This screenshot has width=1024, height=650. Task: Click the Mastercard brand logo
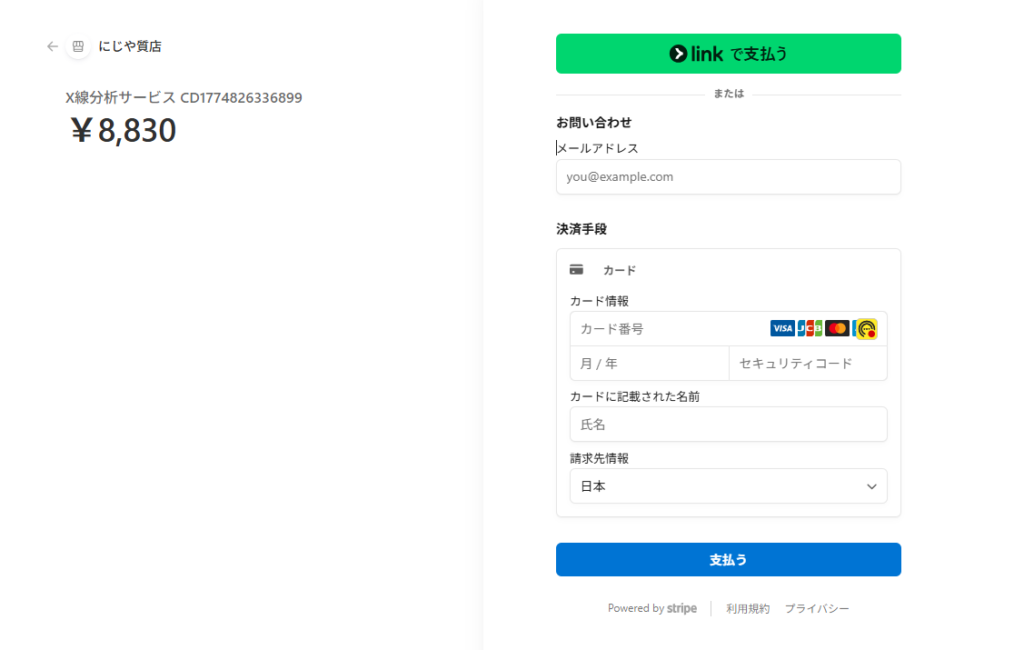837,328
